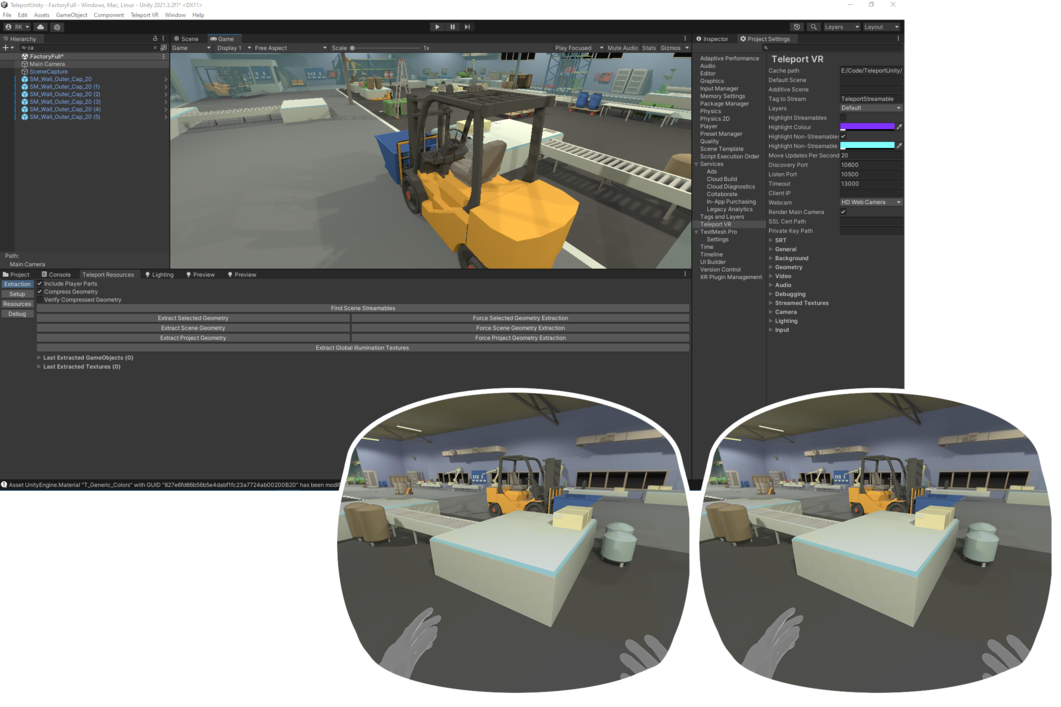Open the Display 1 dropdown
The image size is (1061, 707).
click(x=233, y=48)
